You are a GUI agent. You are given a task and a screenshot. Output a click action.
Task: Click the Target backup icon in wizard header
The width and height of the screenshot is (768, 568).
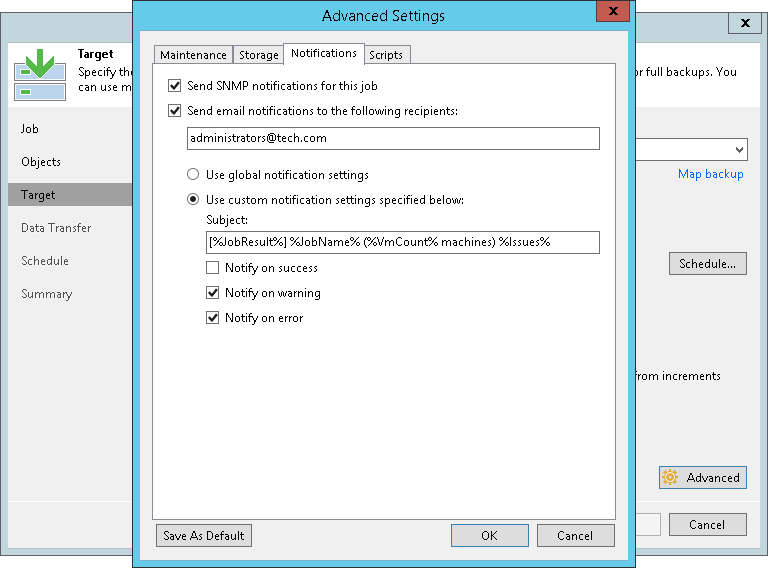tap(40, 74)
